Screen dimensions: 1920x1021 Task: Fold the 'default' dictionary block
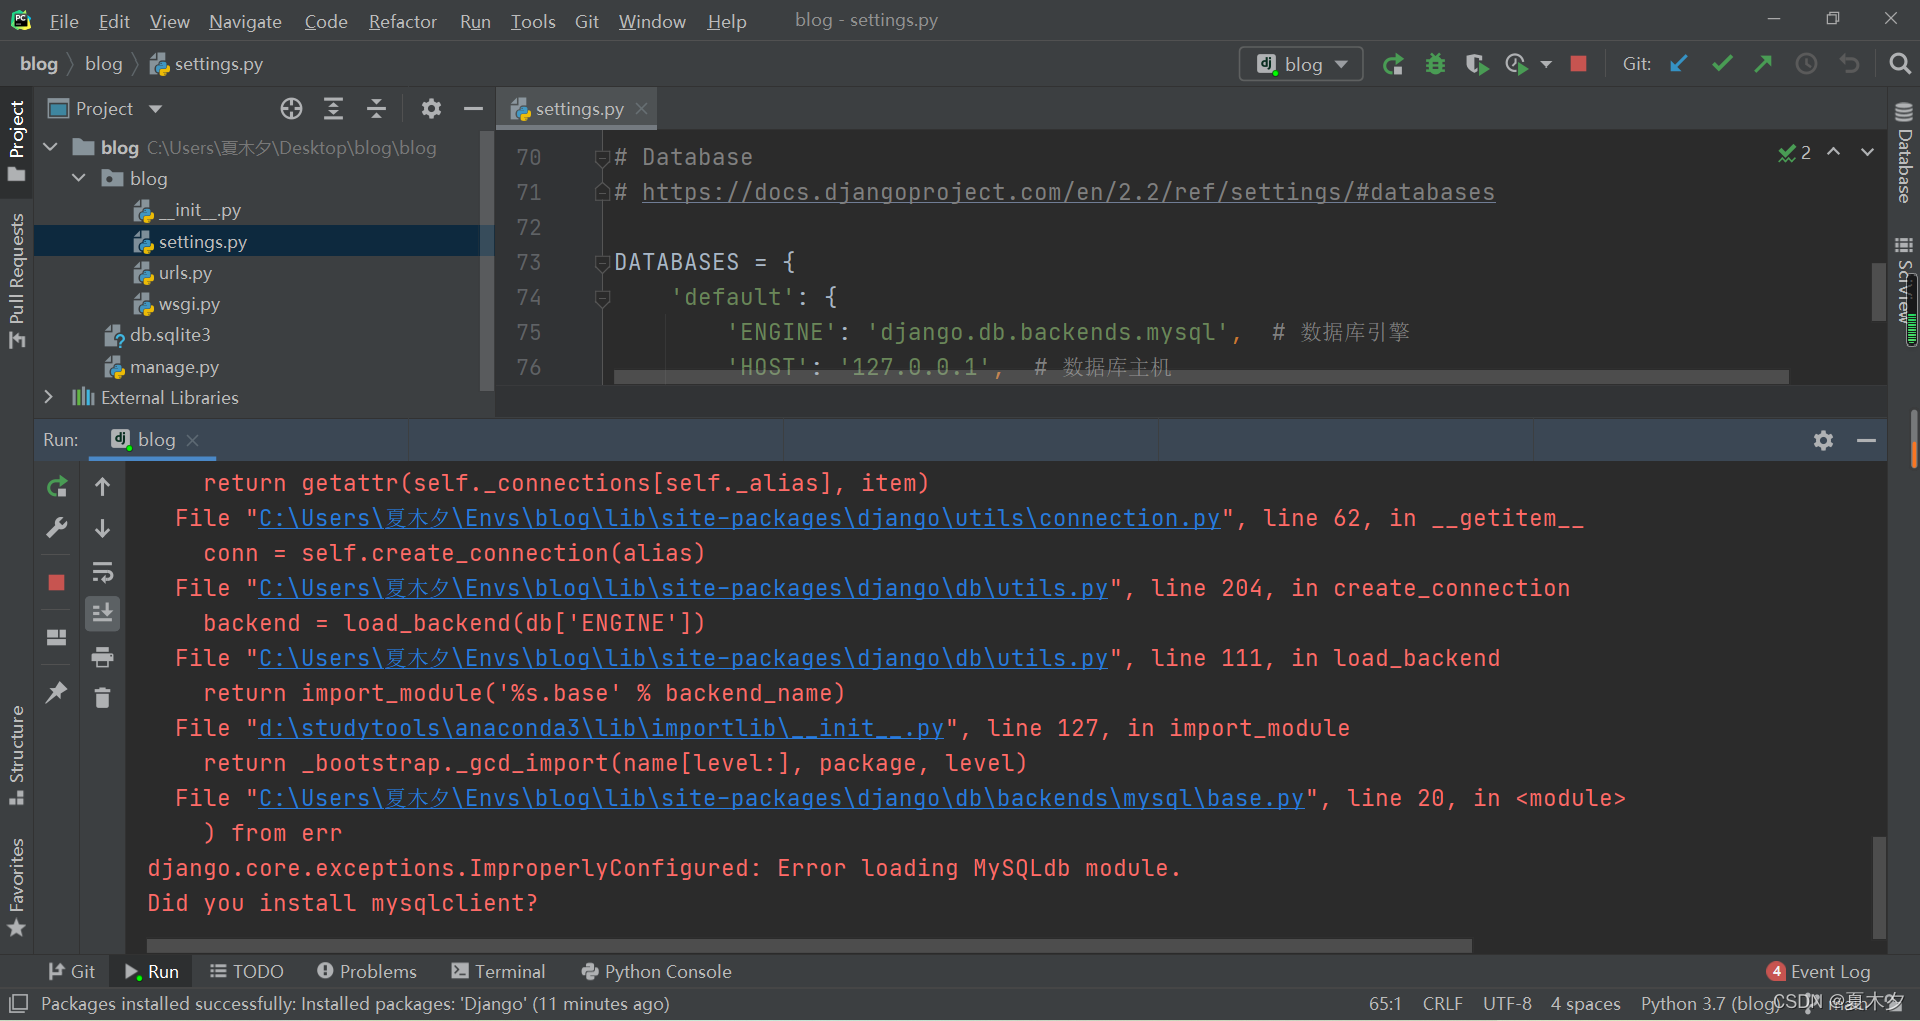602,298
